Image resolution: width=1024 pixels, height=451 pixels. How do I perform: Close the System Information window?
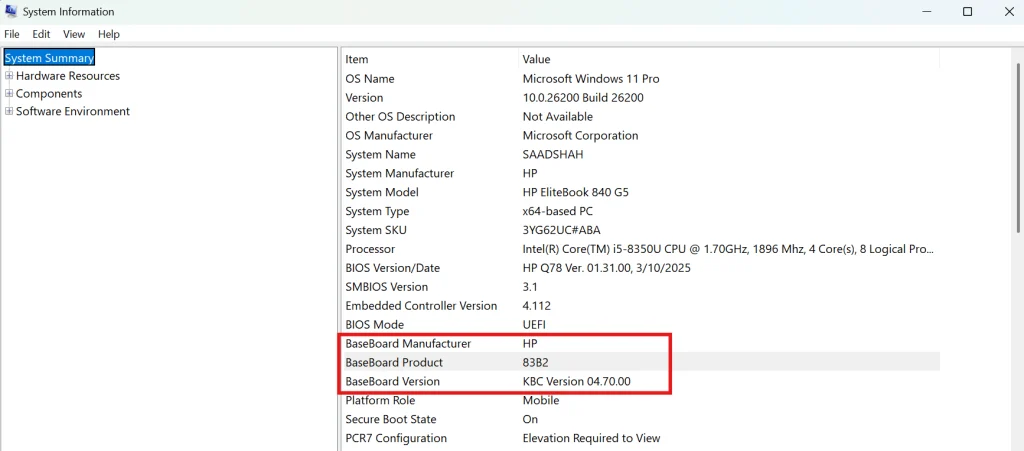[1007, 12]
